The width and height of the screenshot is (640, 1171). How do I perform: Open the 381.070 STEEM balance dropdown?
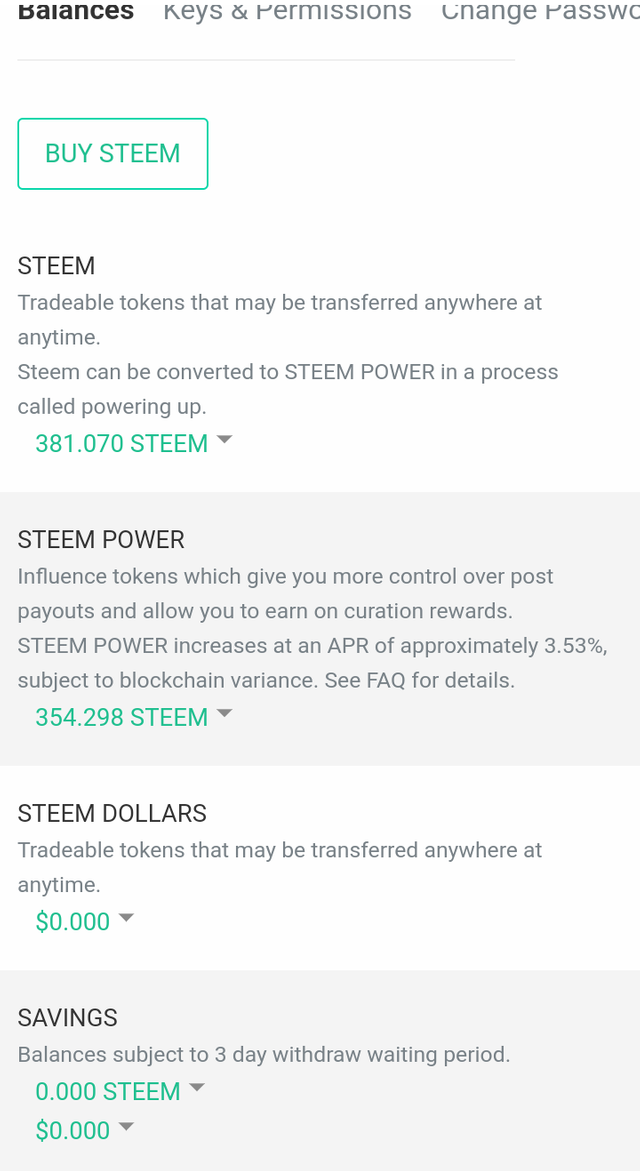[x=122, y=443]
